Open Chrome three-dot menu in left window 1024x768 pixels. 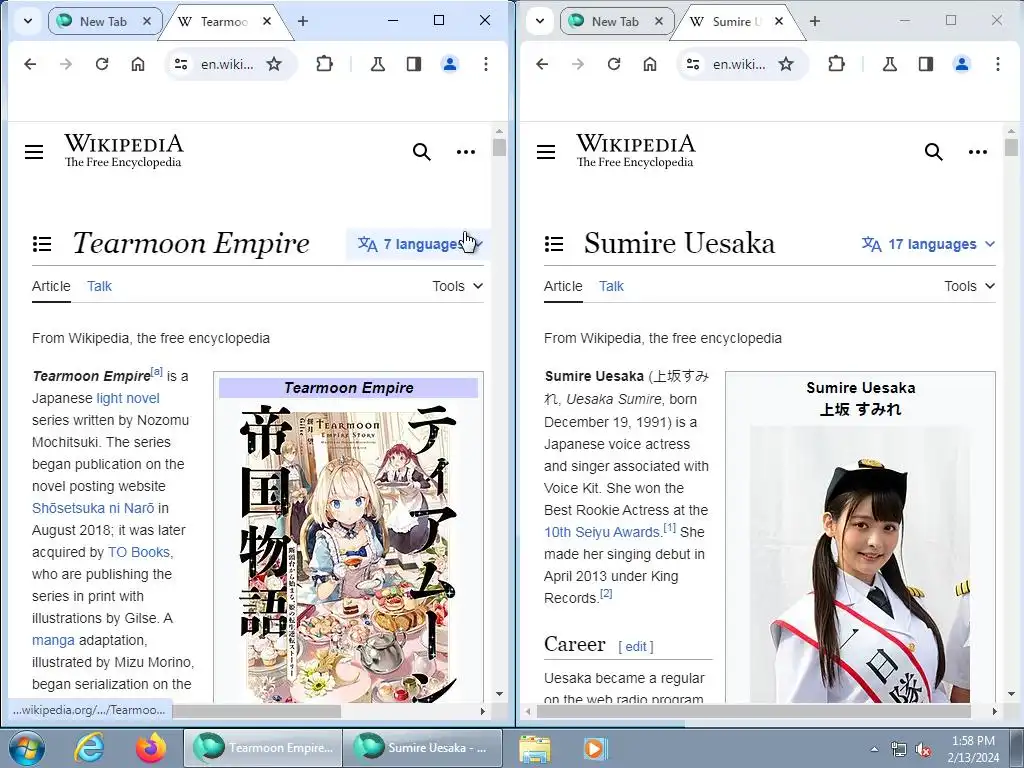486,64
